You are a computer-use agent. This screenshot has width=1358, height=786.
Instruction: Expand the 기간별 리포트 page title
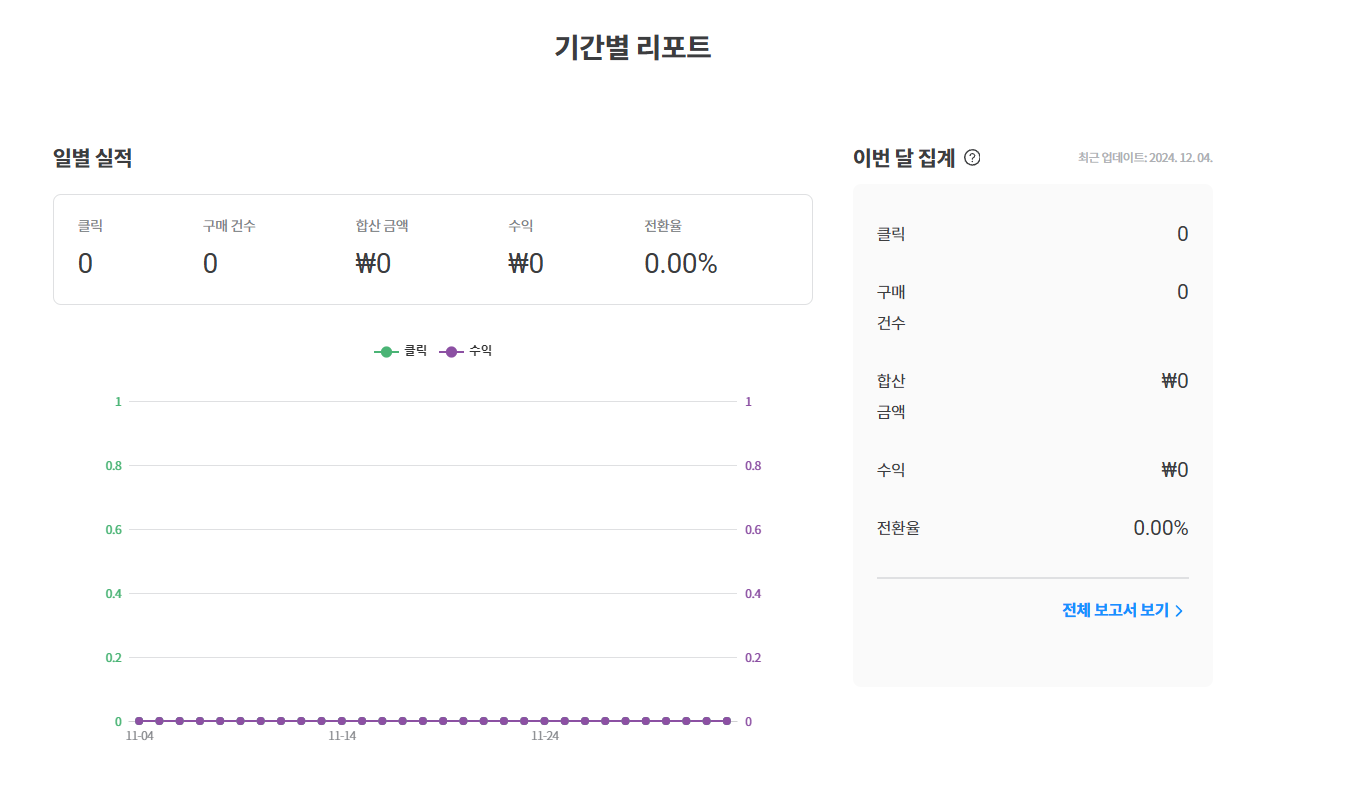pyautogui.click(x=632, y=46)
